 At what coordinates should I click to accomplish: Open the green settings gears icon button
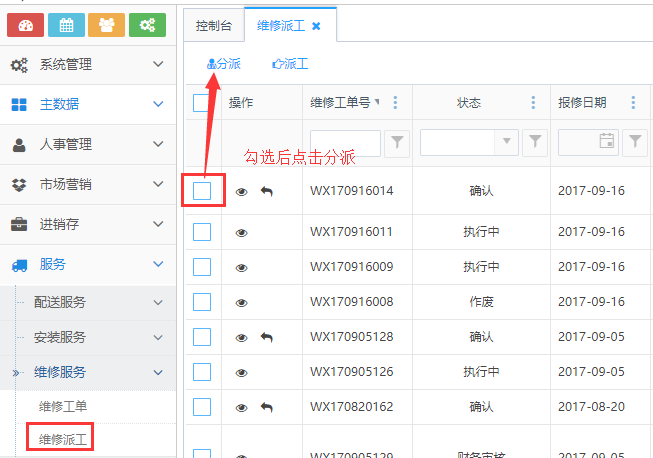tap(147, 25)
